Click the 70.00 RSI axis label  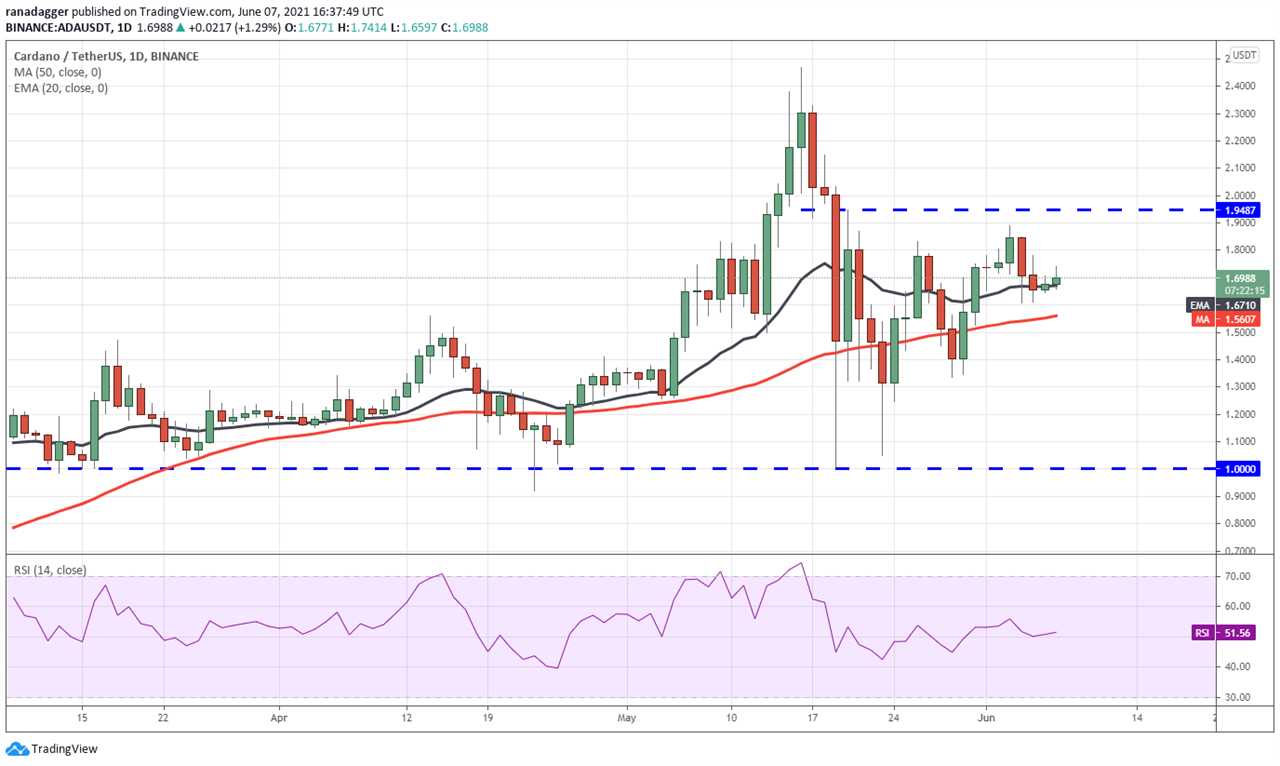click(x=1239, y=576)
